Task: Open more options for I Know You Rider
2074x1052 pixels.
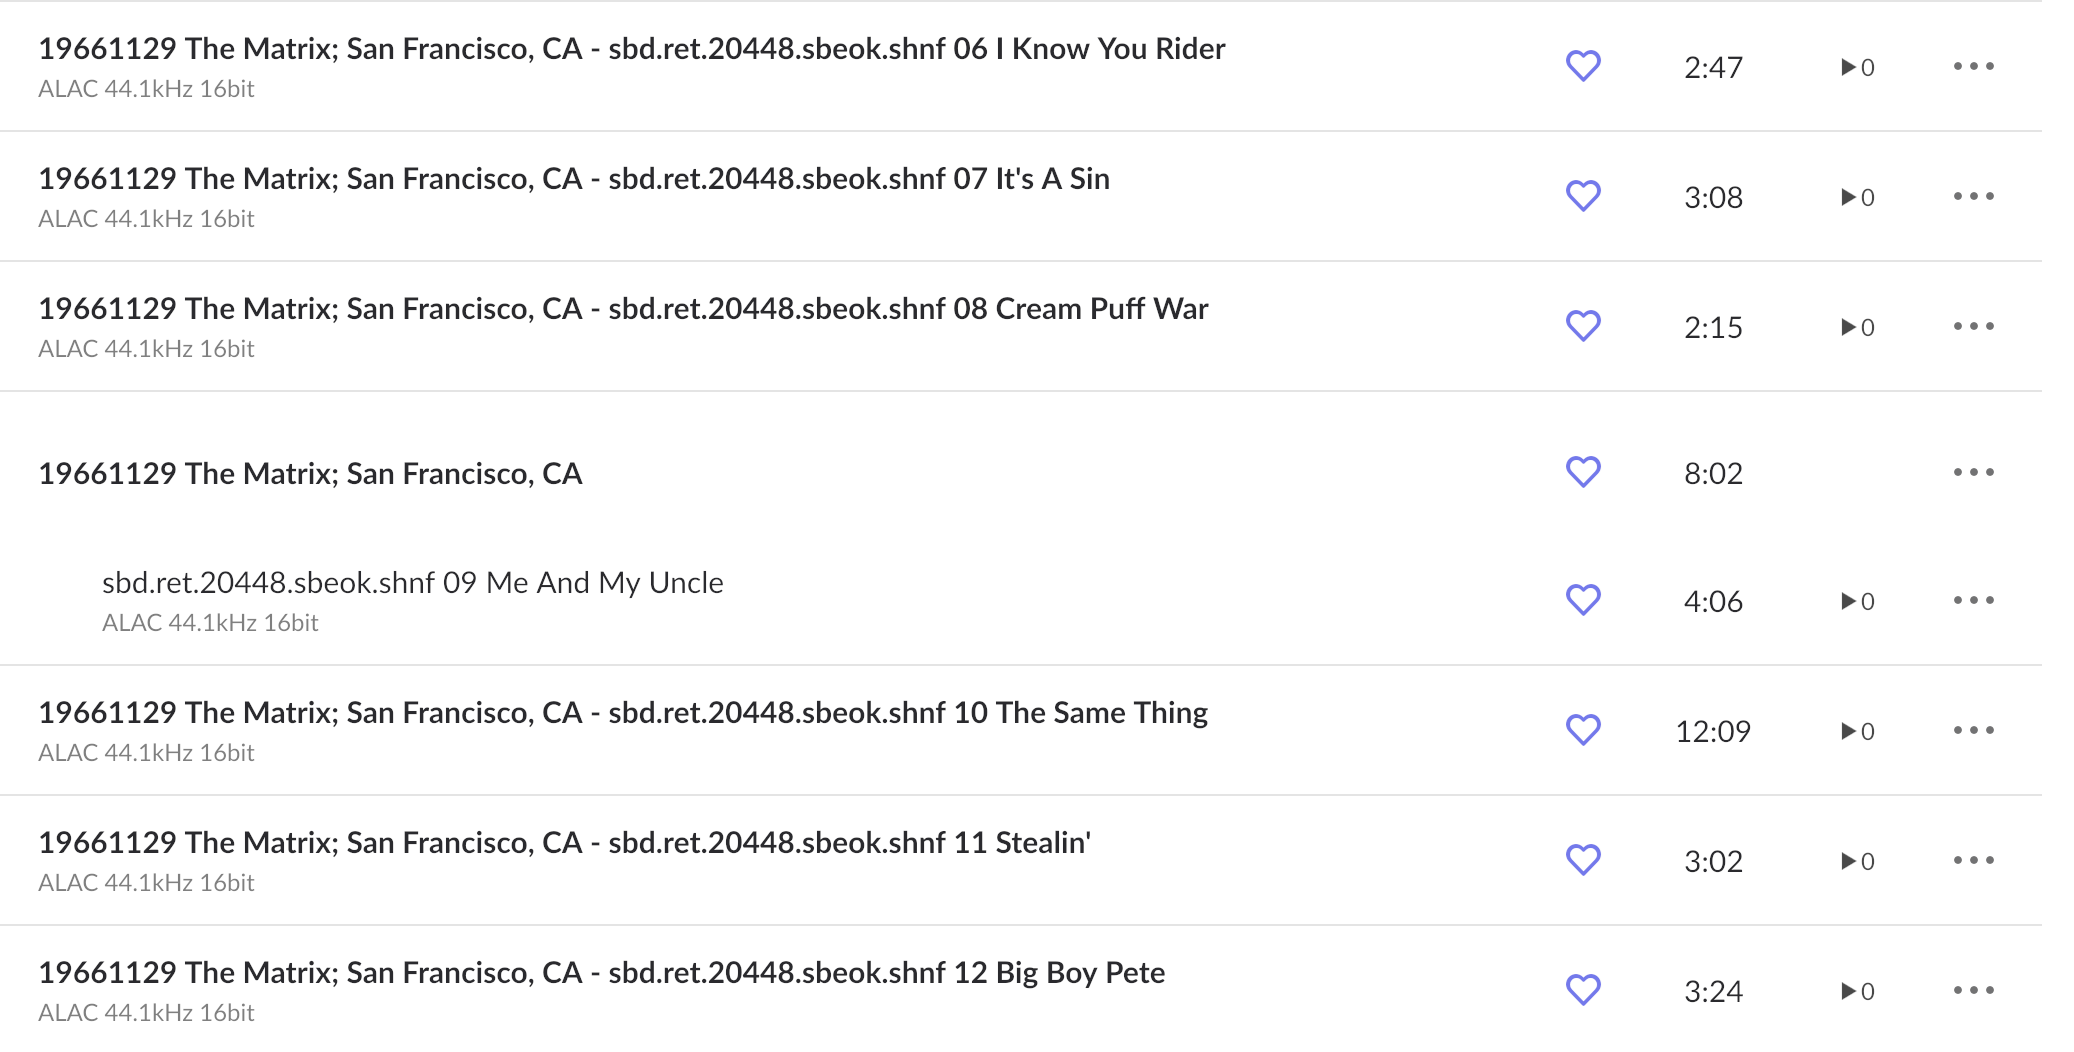Action: [x=1974, y=66]
